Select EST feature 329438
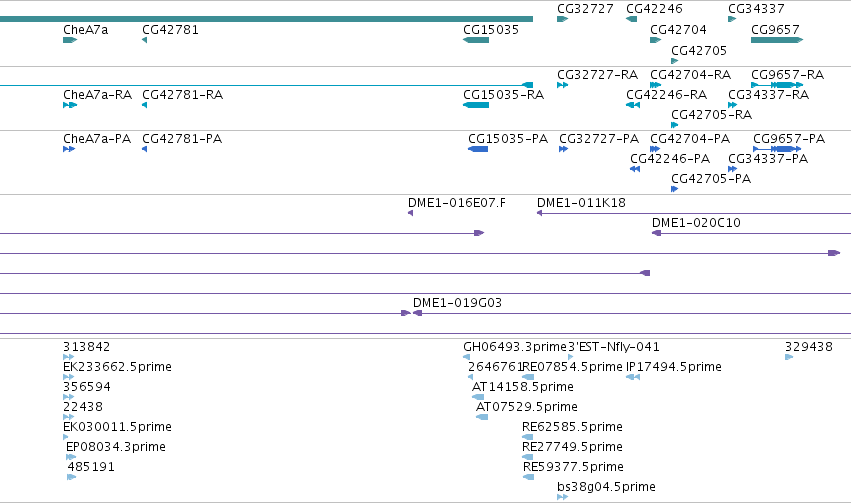 tap(809, 347)
